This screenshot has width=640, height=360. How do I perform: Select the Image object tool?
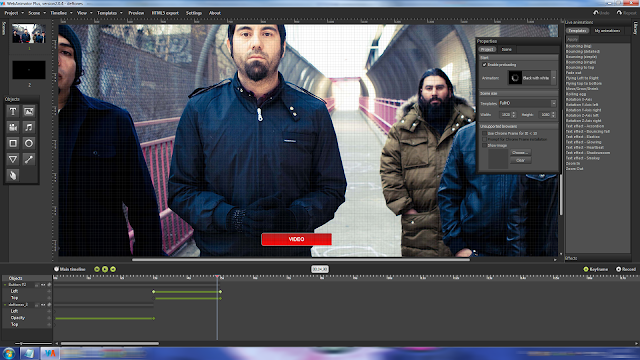[x=29, y=111]
